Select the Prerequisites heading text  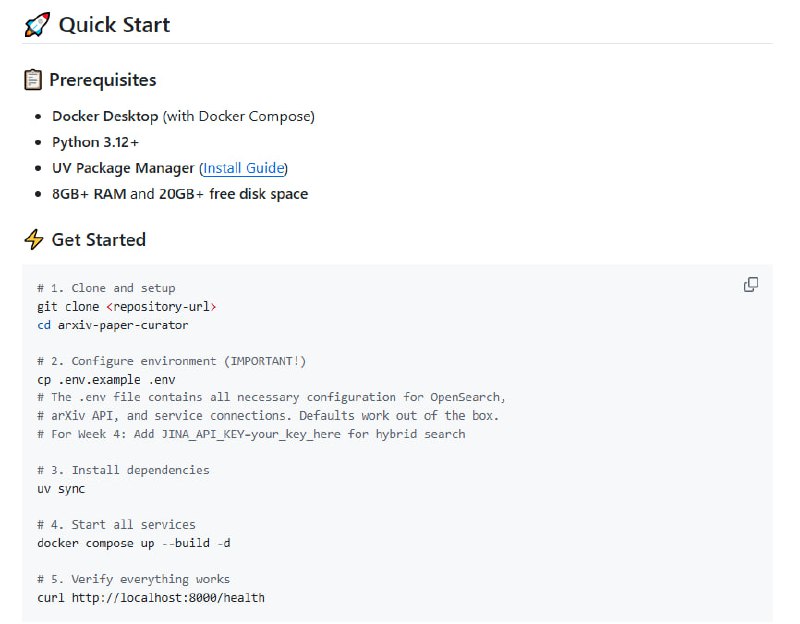coord(103,80)
